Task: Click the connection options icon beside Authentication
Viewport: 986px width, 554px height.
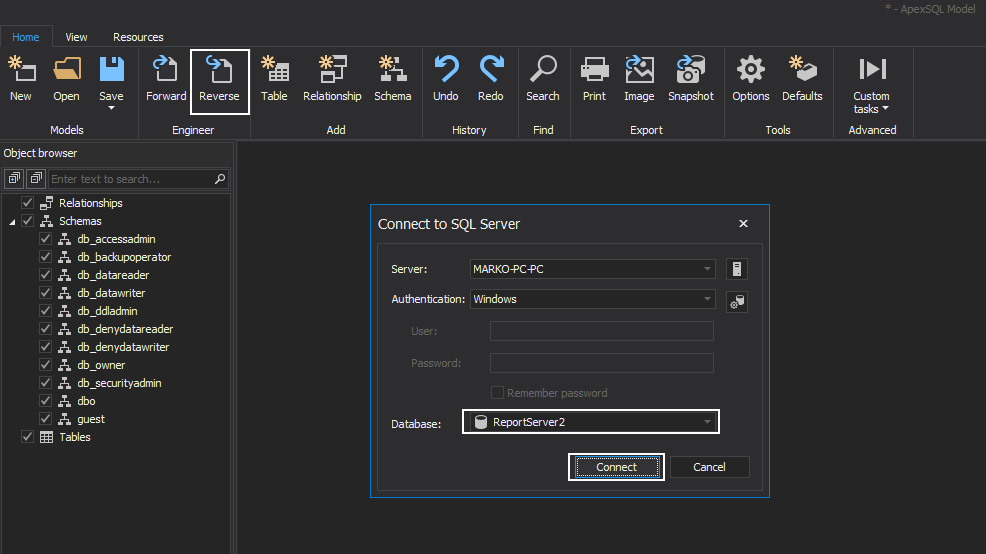Action: coord(736,302)
